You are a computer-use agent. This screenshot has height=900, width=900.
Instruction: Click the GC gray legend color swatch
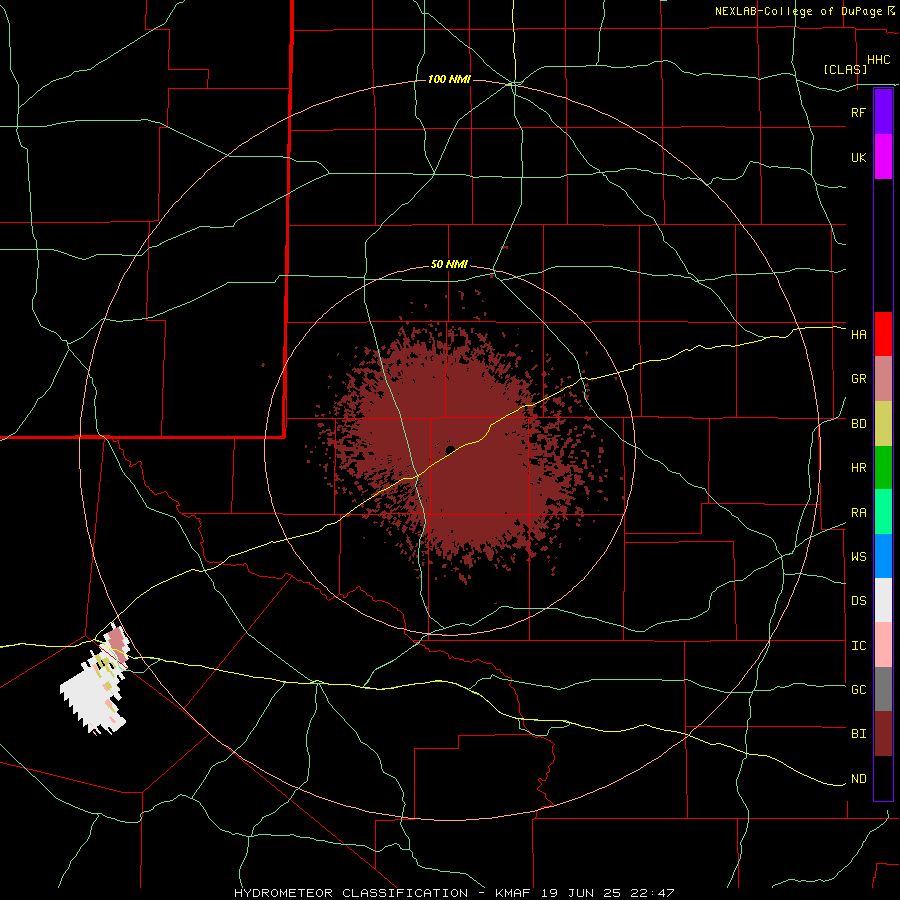tap(883, 689)
